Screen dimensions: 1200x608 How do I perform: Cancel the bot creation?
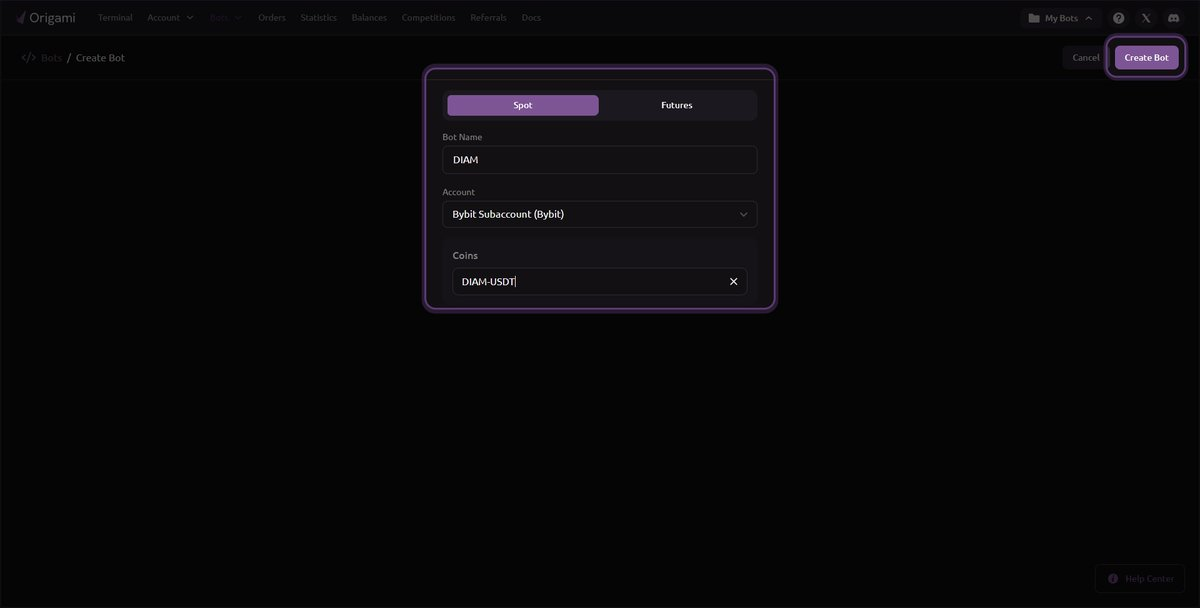click(1085, 58)
